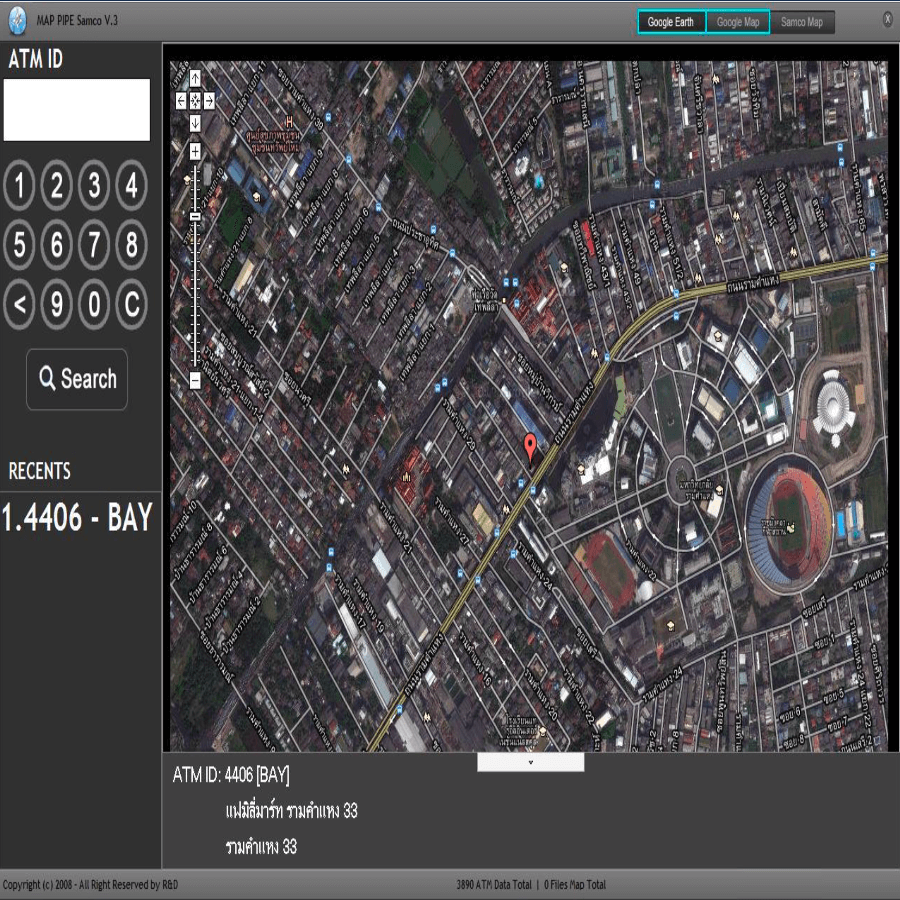Zoom in with the map plus button
The width and height of the screenshot is (900, 900).
(195, 151)
